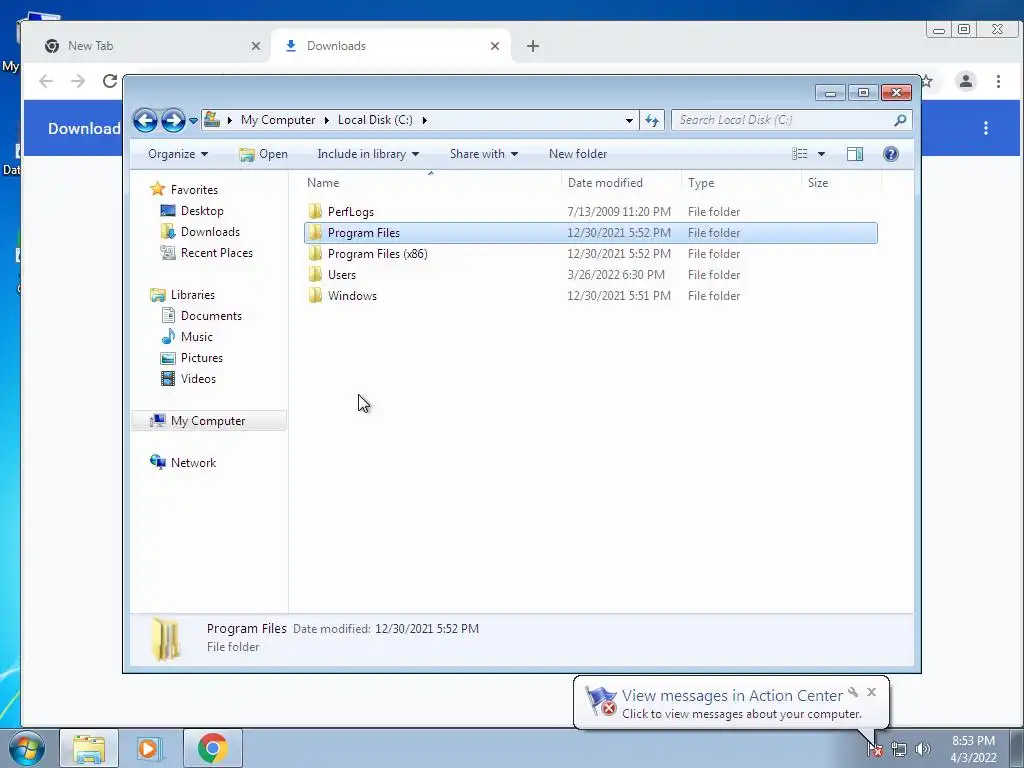Click the Users folder name

(342, 275)
